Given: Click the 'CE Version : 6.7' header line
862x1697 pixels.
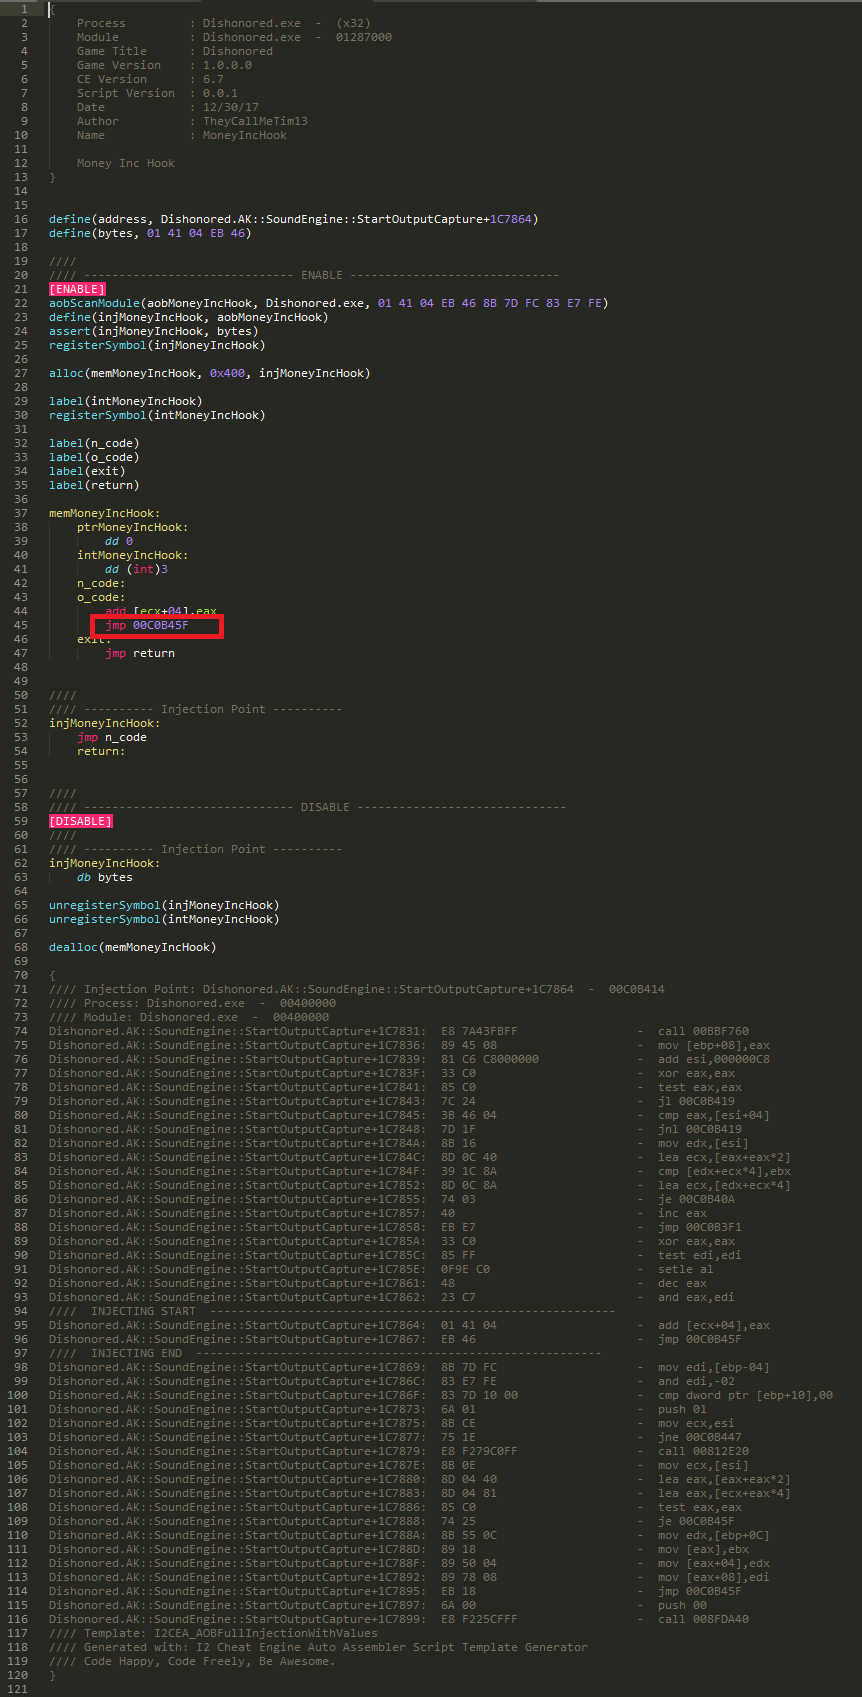Looking at the screenshot, I should 150,79.
